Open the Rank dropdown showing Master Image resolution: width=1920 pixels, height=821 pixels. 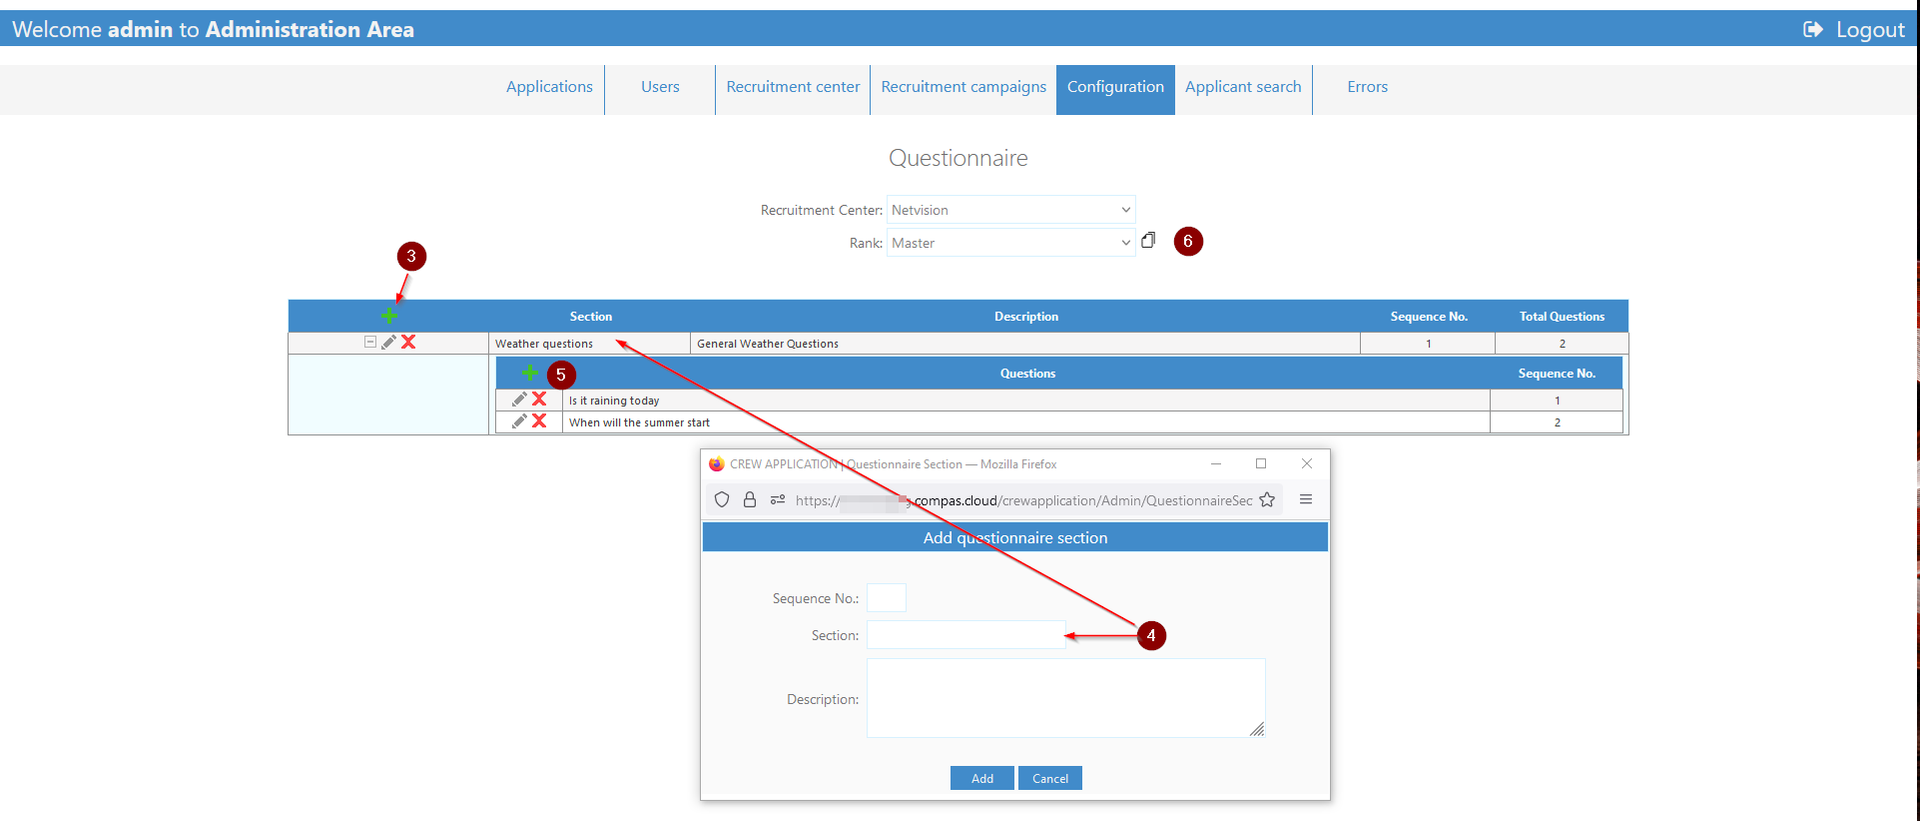tap(1011, 243)
